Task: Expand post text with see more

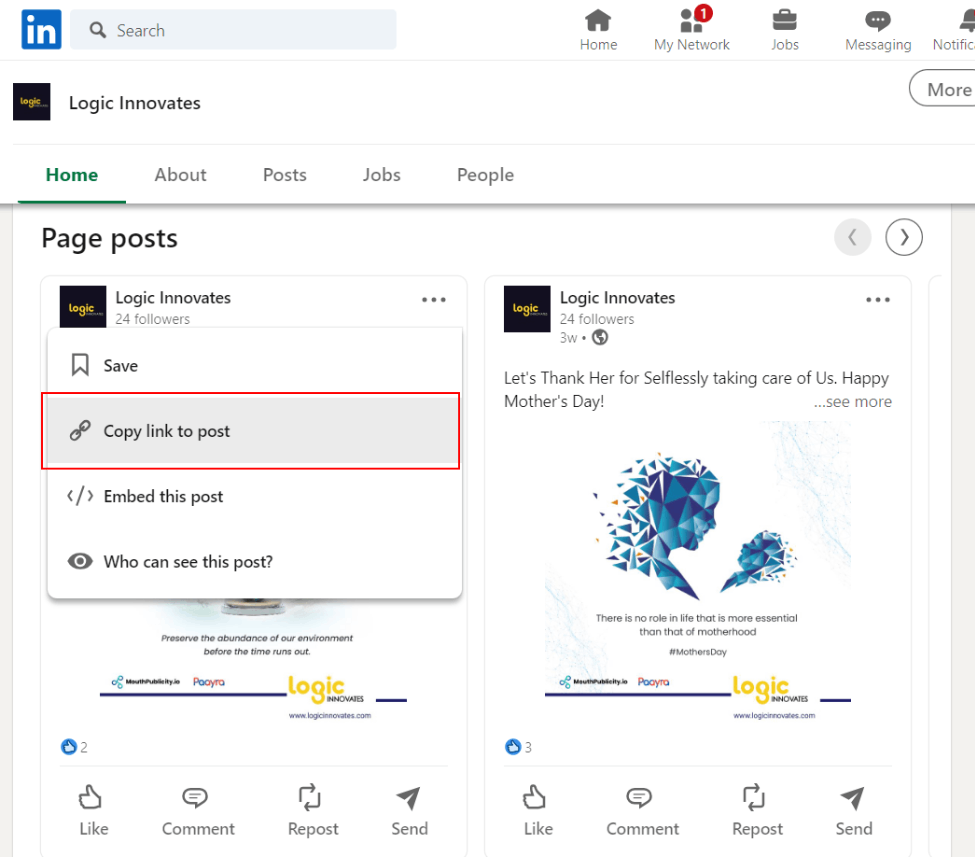Action: (x=853, y=402)
